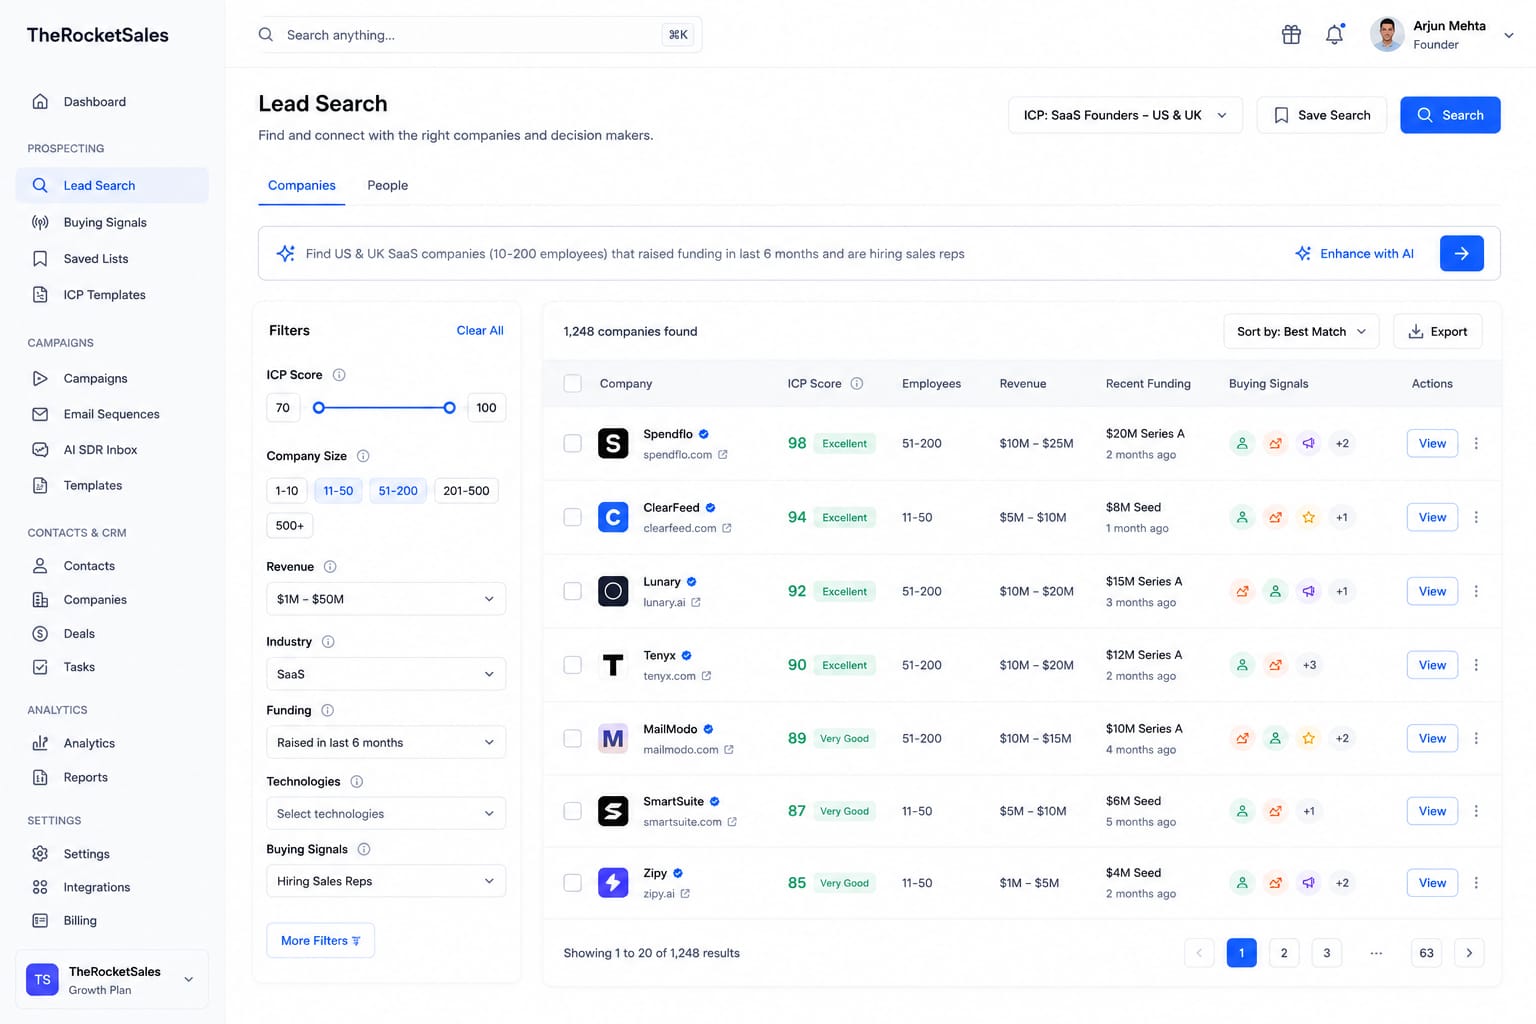Click the info icon next to ICP Score filter
This screenshot has height=1024, width=1536.
pos(339,375)
